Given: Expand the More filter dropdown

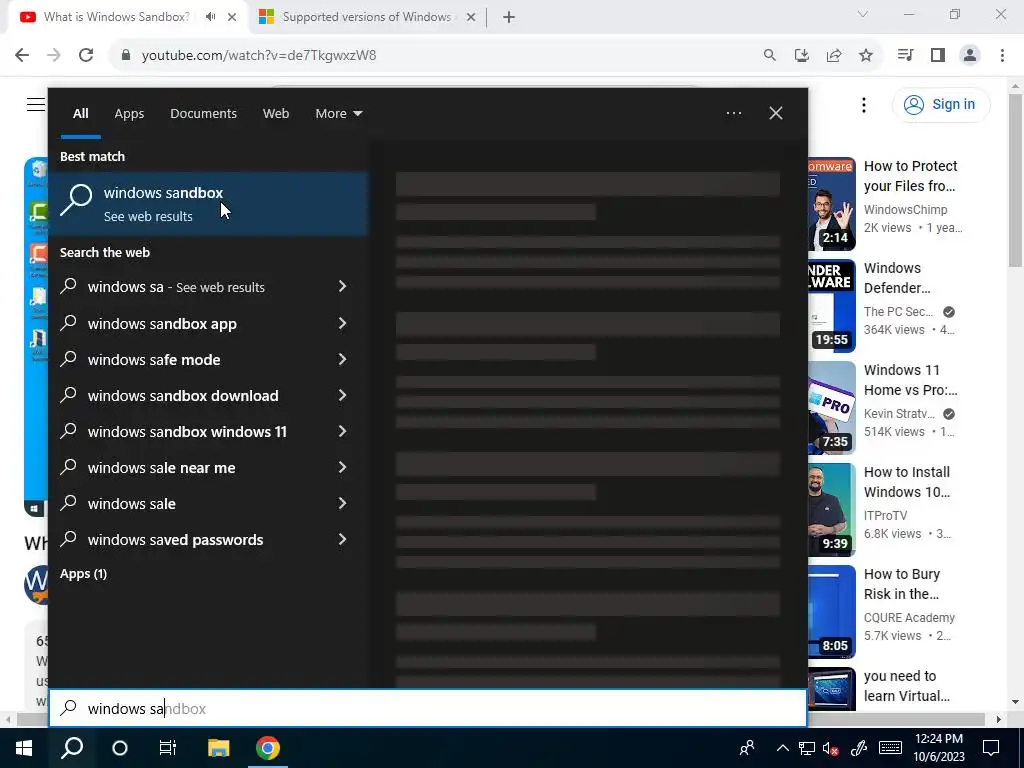Looking at the screenshot, I should point(338,114).
